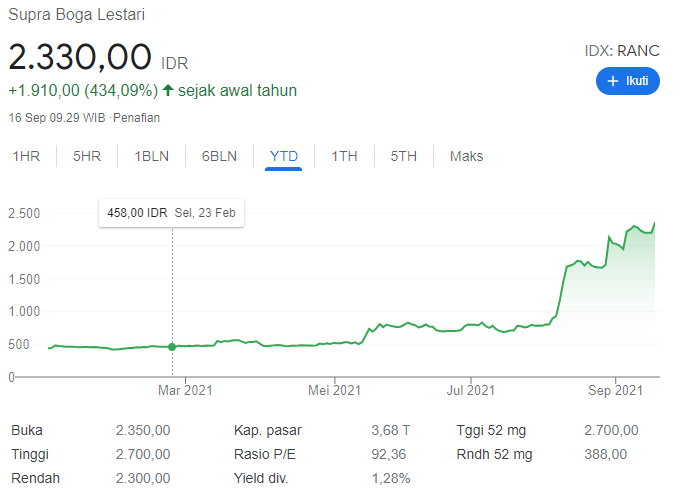
Task: Click the Yield div. value 1,28%
Action: (391, 478)
